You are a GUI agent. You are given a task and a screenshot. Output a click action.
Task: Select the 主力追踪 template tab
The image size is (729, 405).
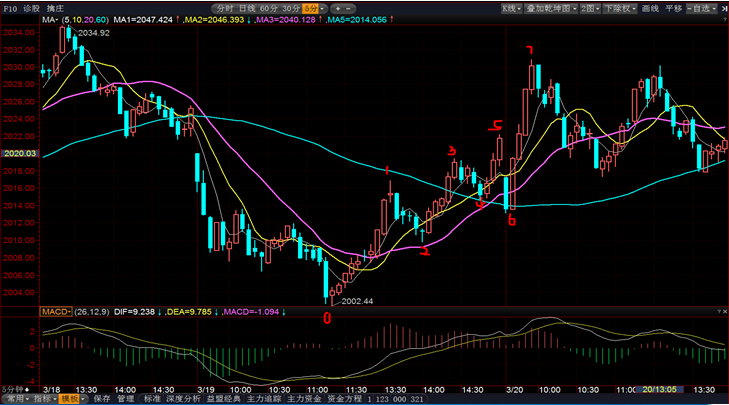click(x=264, y=399)
